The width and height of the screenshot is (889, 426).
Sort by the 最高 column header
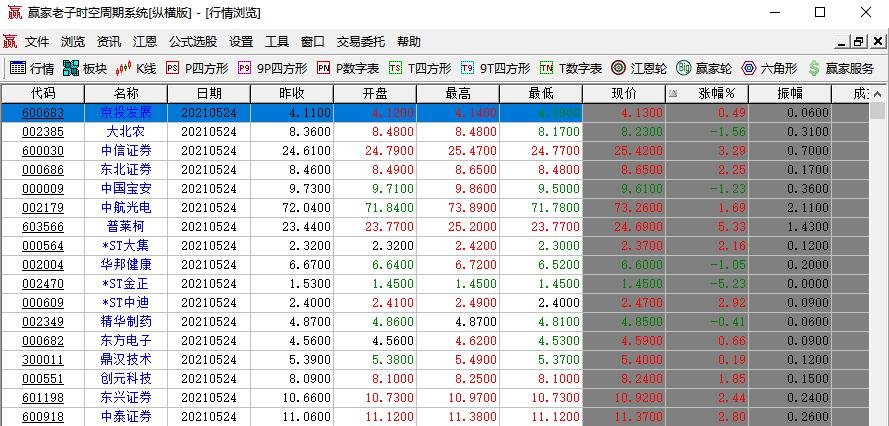[x=458, y=94]
